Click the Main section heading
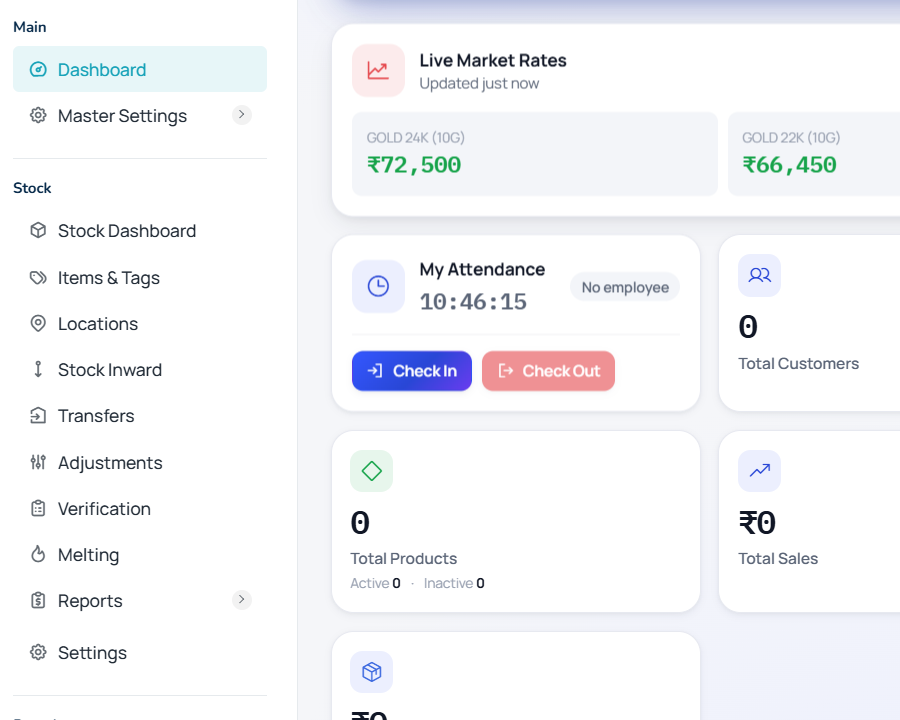 click(x=30, y=27)
